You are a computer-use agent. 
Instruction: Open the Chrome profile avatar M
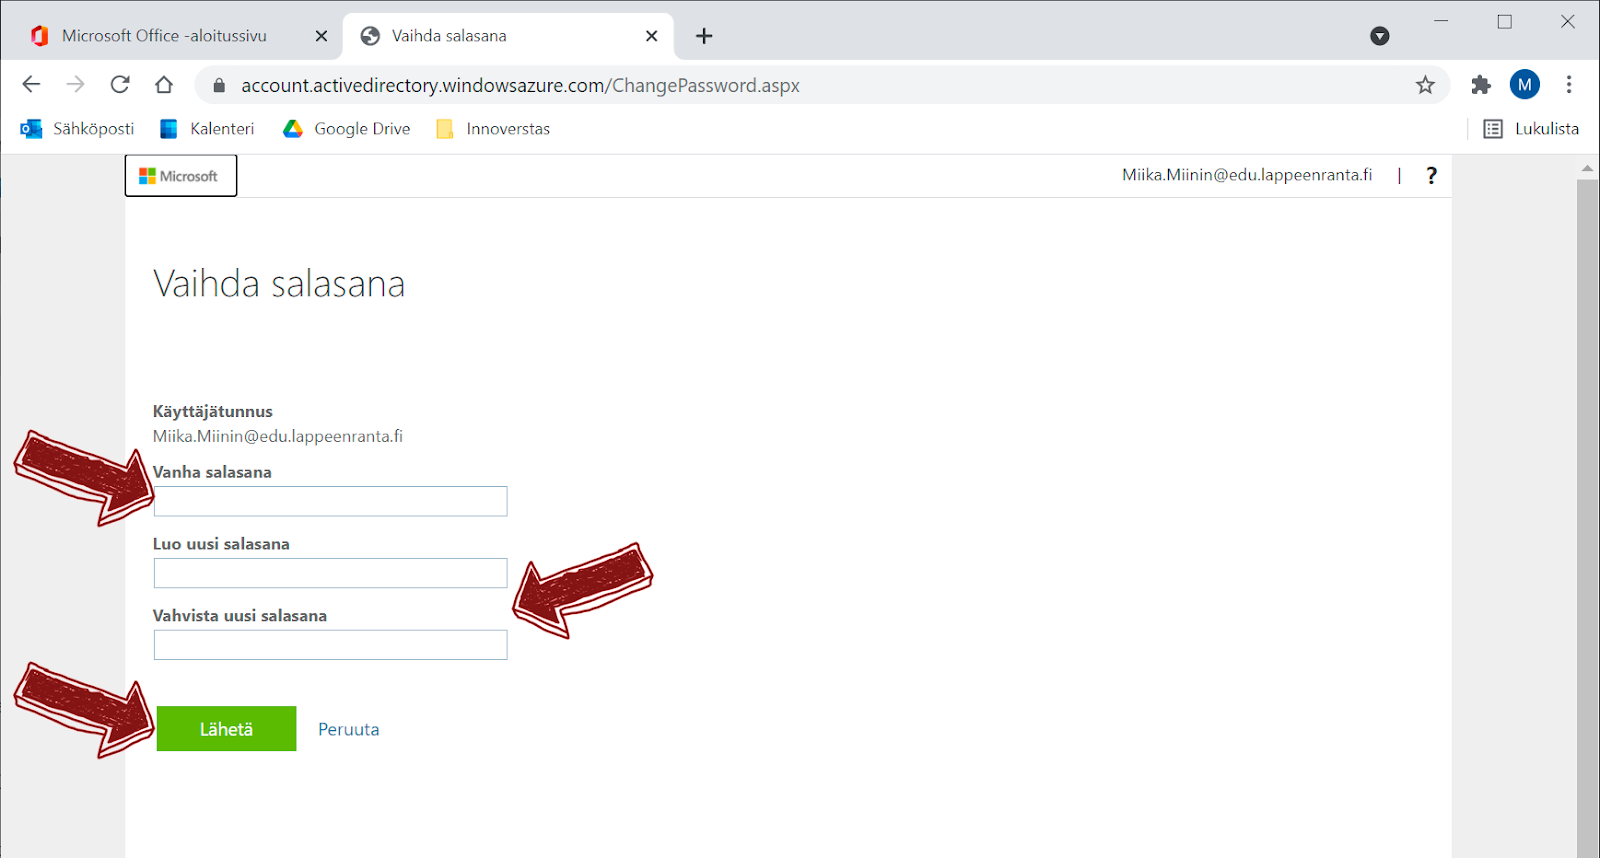1525,85
